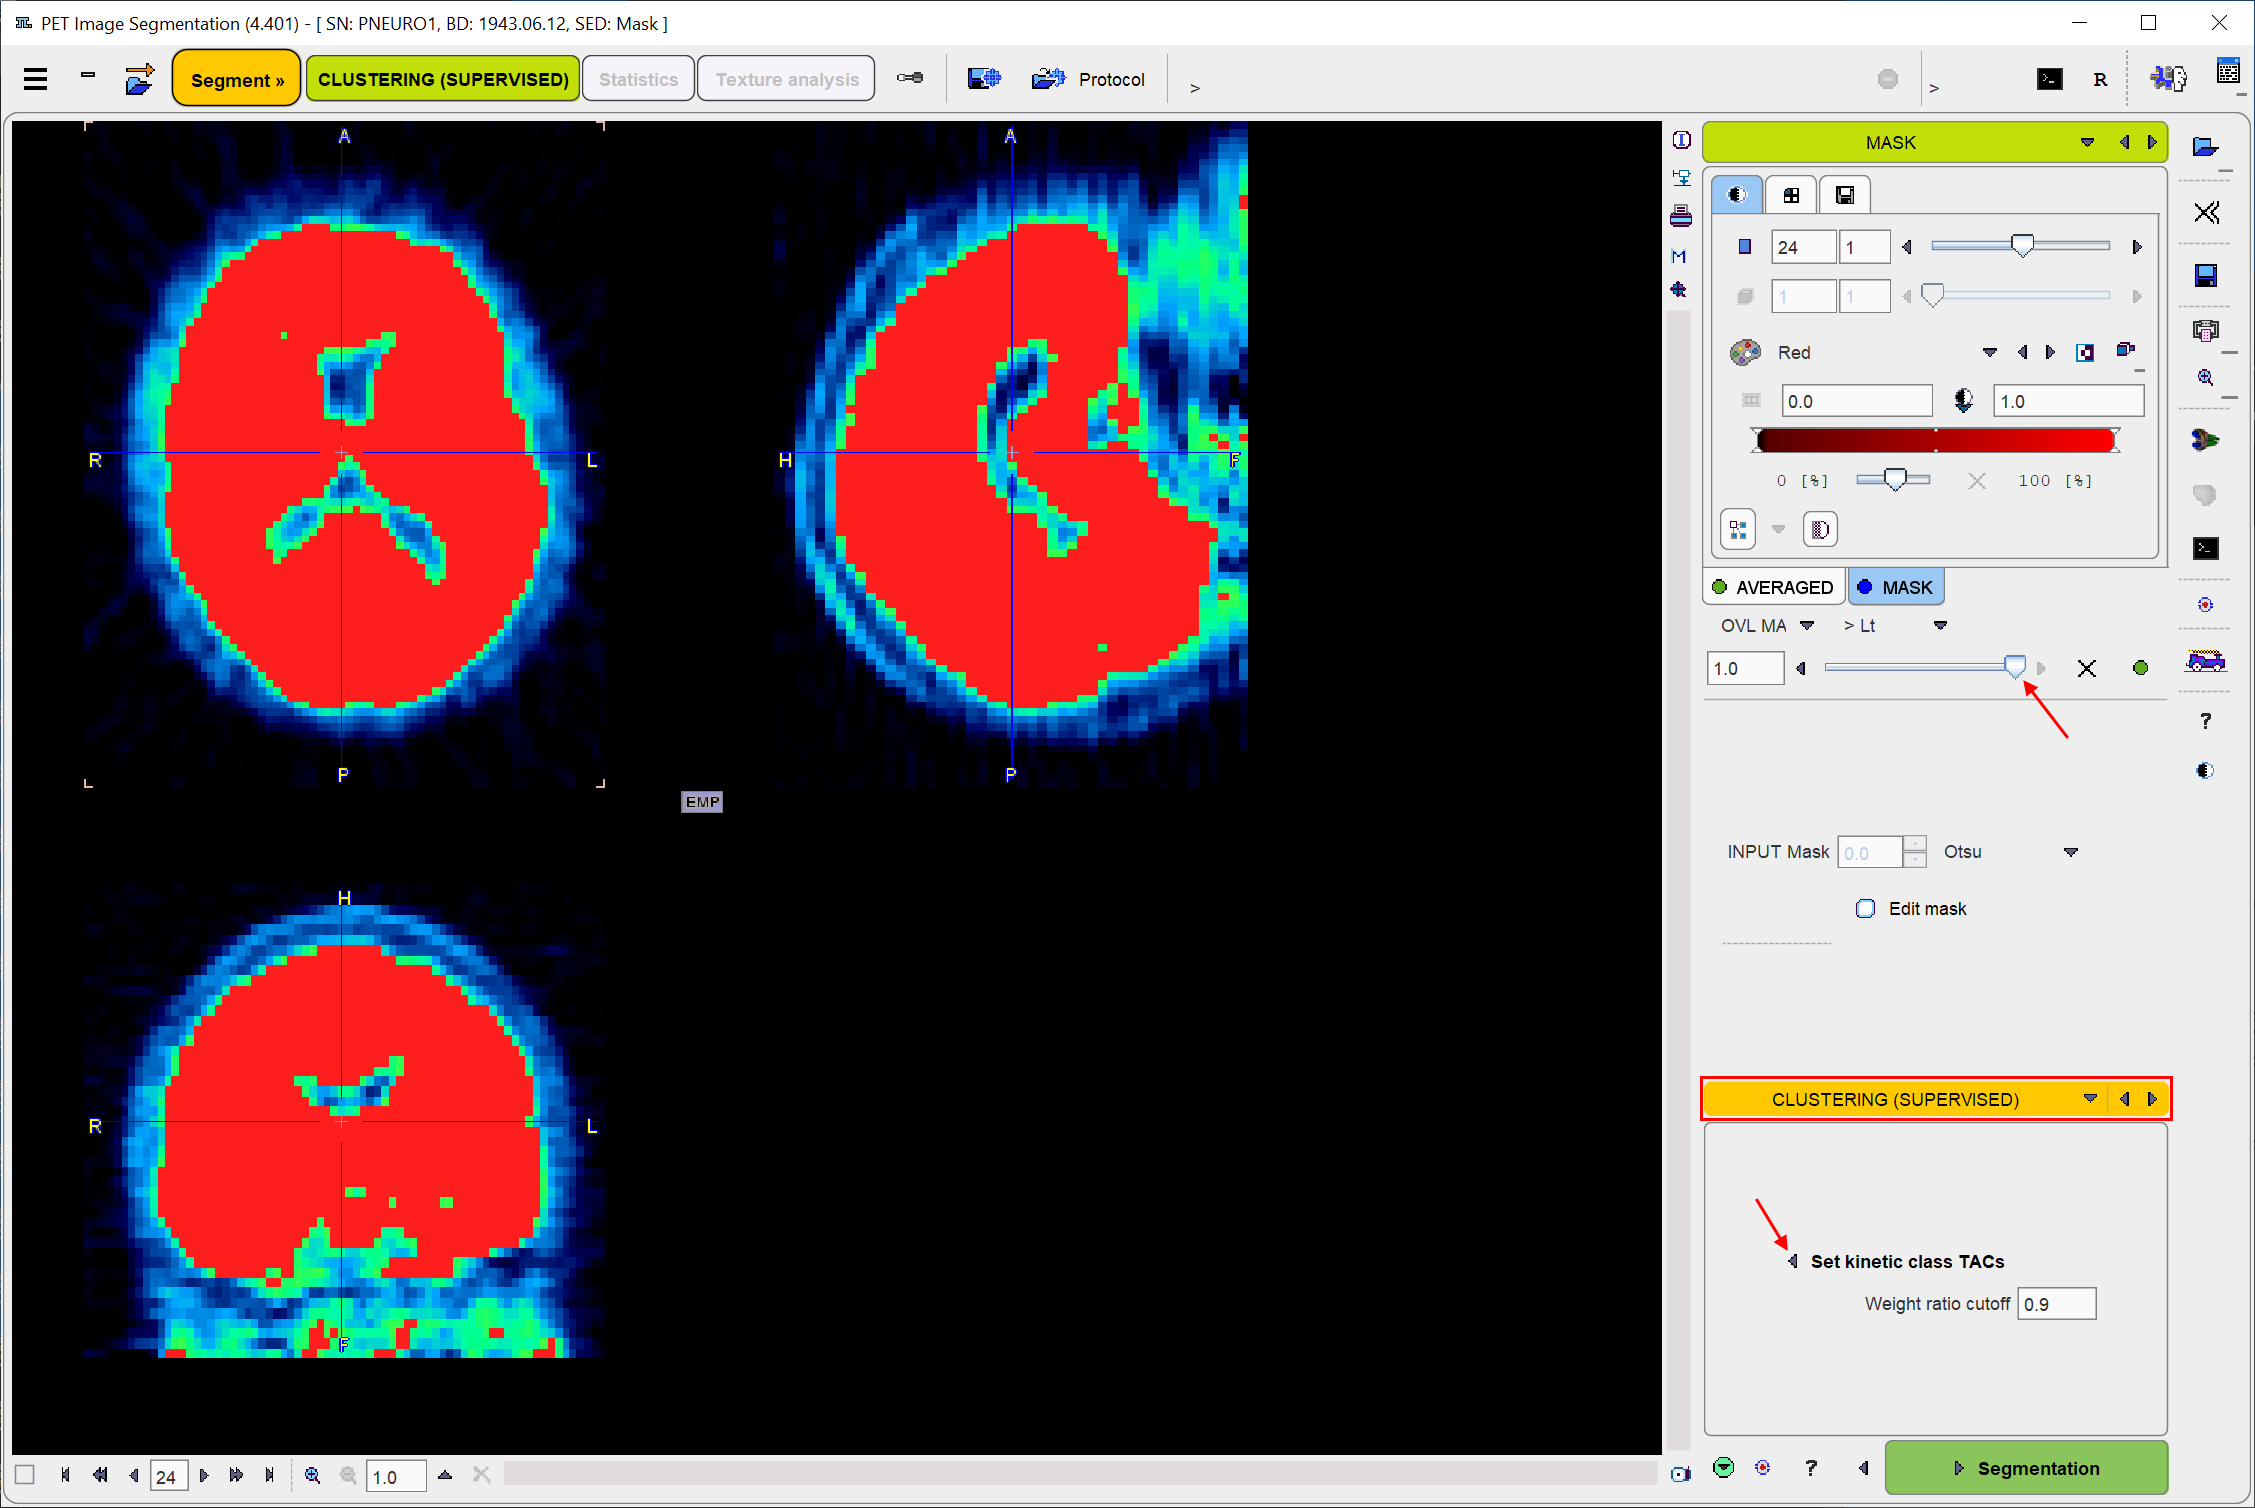This screenshot has width=2255, height=1508.
Task: Open the CLUSTERING (SUPERVISED) panel dropdown arrow
Action: [2090, 1099]
